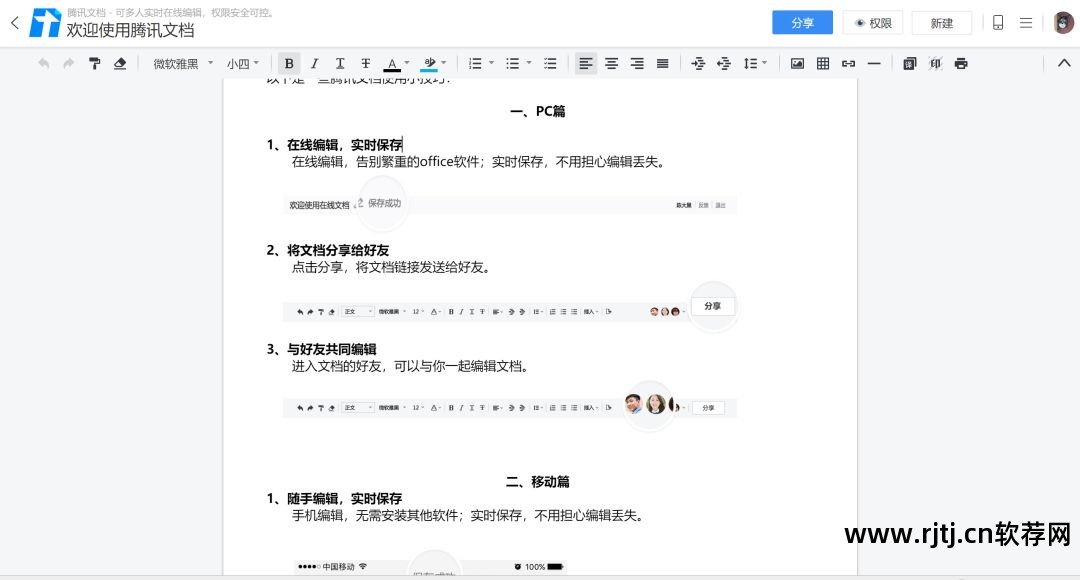Open the print dialog
Viewport: 1080px width, 580px height.
pos(960,63)
